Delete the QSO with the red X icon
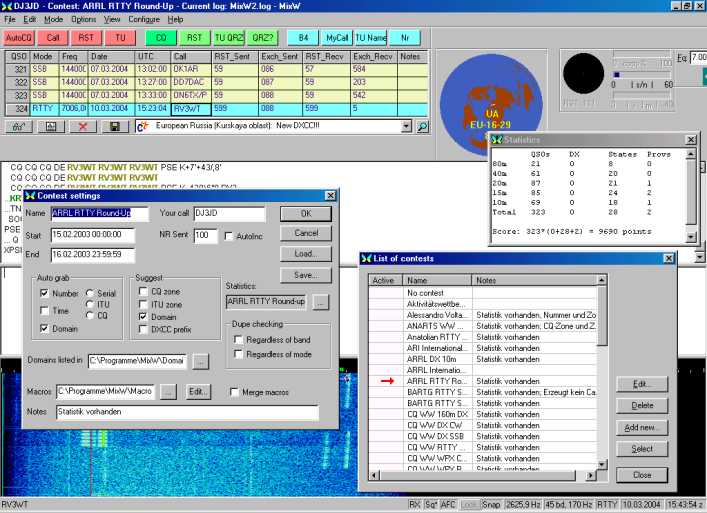Image resolution: width=707 pixels, height=513 pixels. point(83,127)
